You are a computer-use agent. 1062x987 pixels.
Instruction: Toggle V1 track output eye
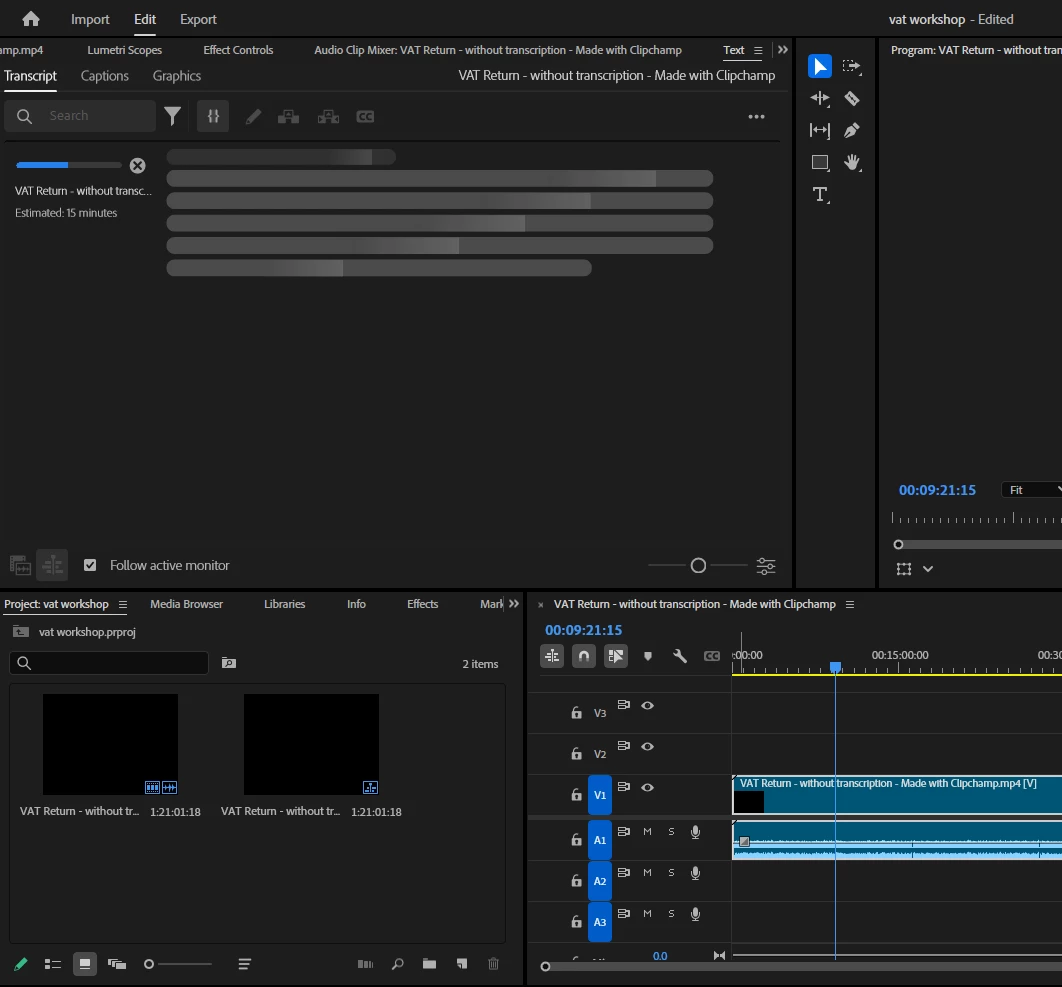point(647,787)
